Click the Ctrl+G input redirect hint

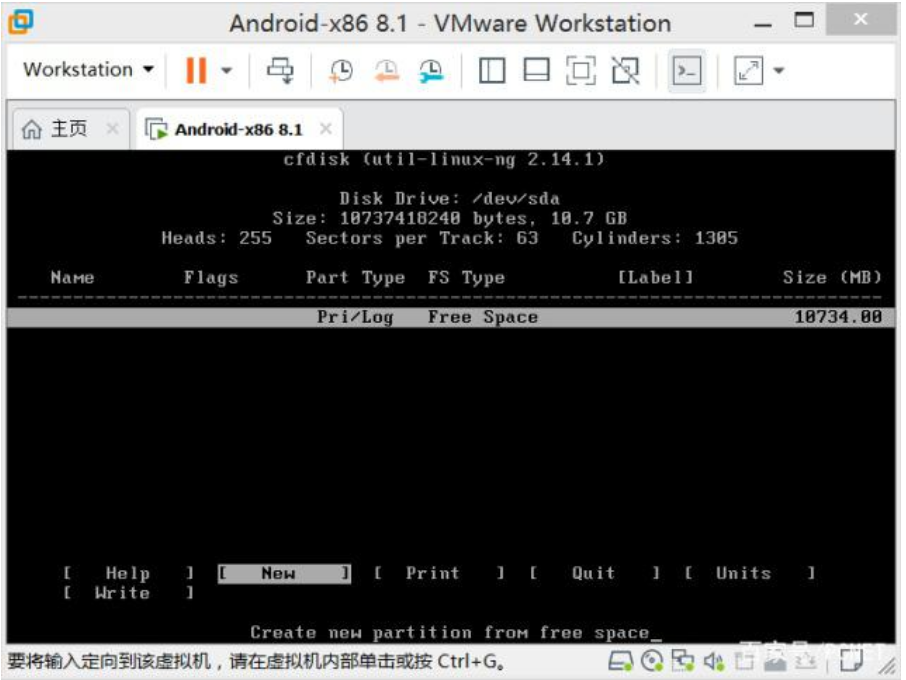pyautogui.click(x=257, y=661)
